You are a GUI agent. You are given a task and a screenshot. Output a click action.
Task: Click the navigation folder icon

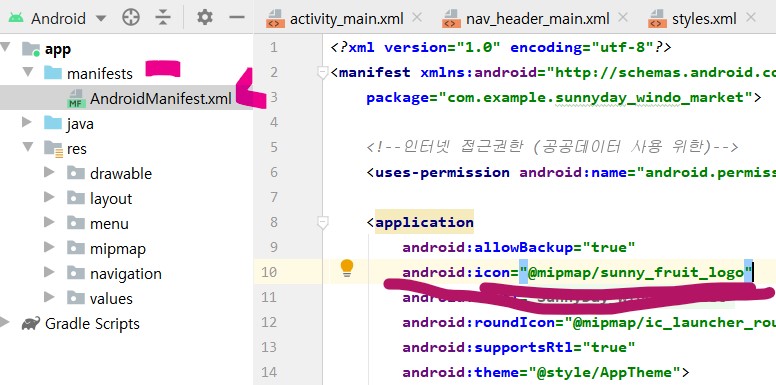click(76, 273)
